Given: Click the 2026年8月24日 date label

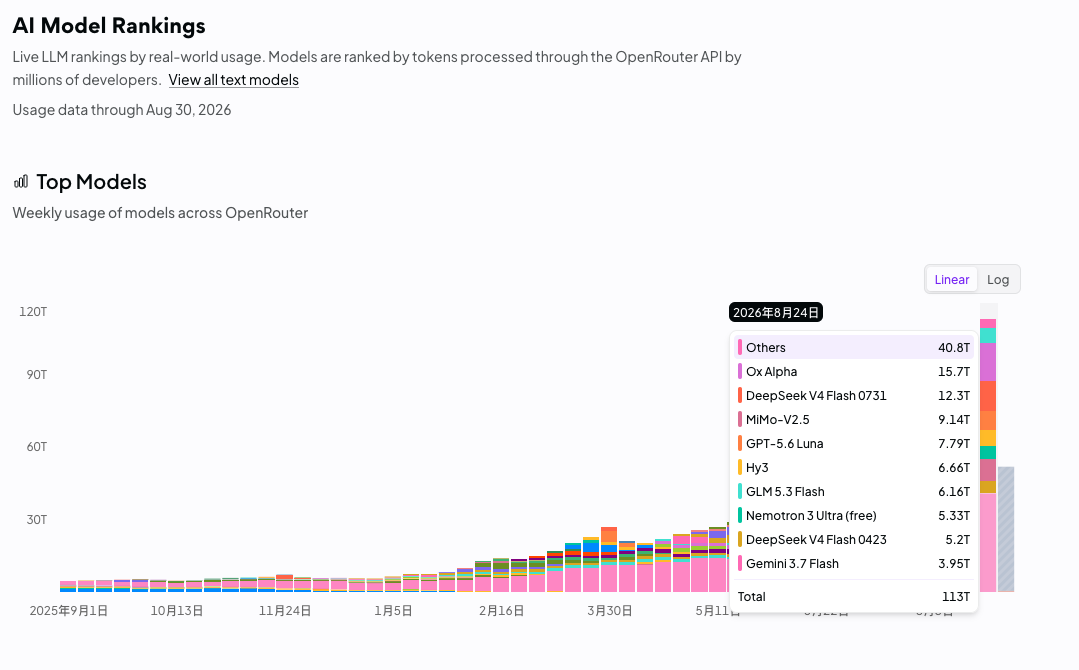Looking at the screenshot, I should tap(776, 312).
